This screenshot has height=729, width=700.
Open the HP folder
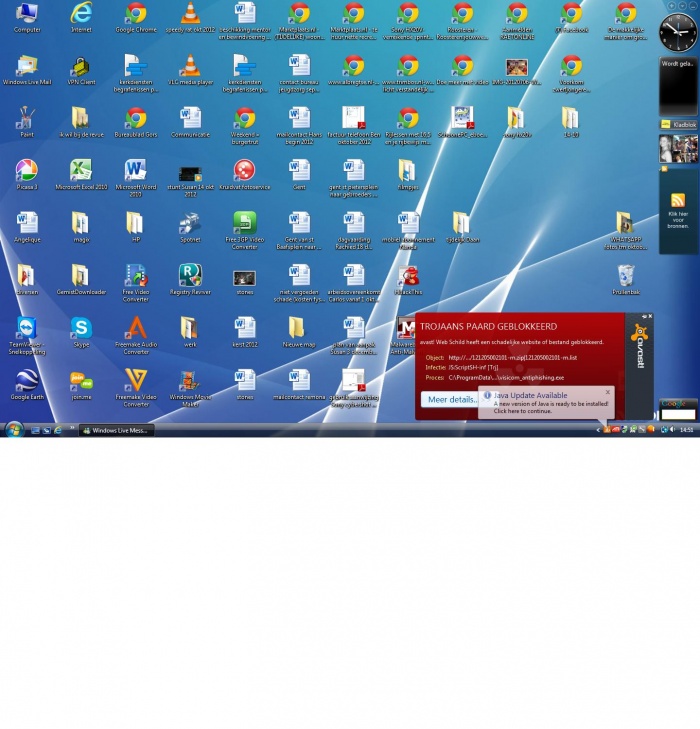click(x=136, y=228)
